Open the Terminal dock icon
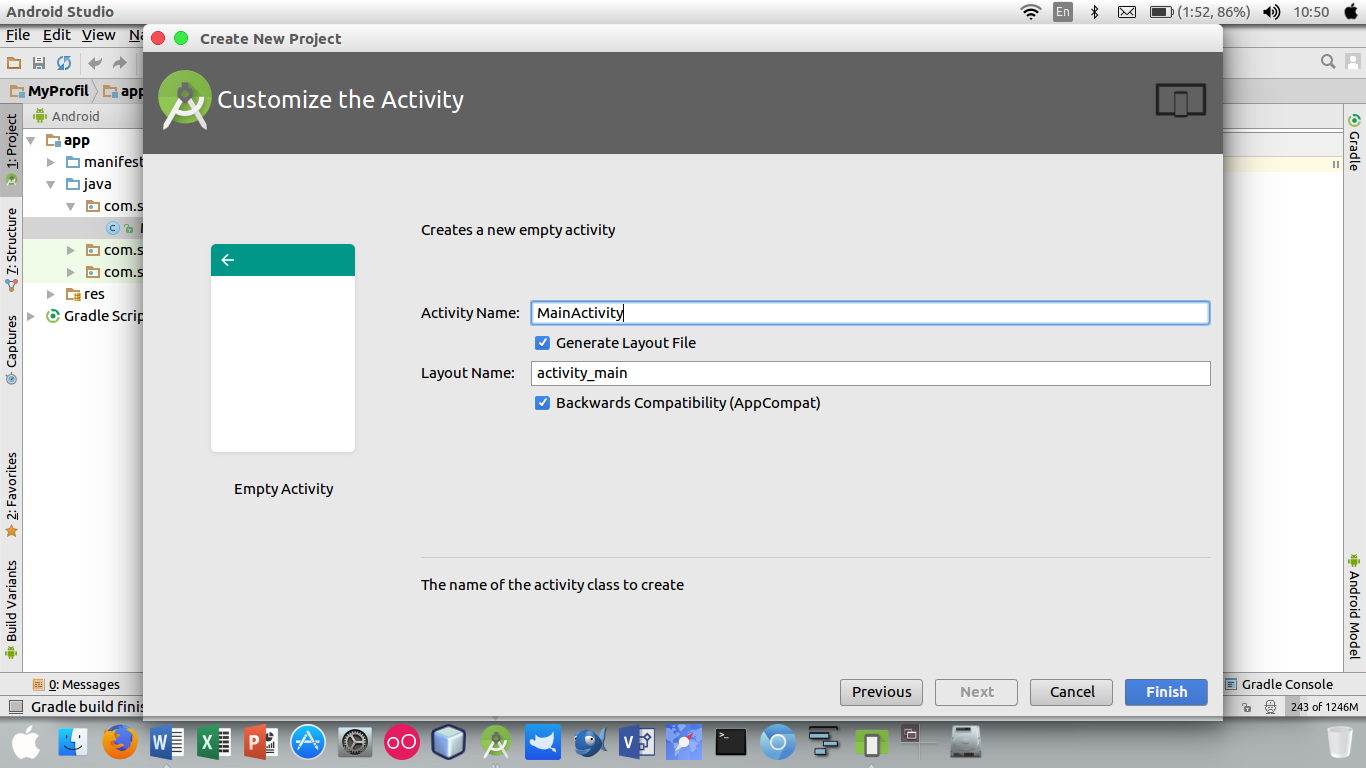Image resolution: width=1366 pixels, height=768 pixels. (731, 742)
